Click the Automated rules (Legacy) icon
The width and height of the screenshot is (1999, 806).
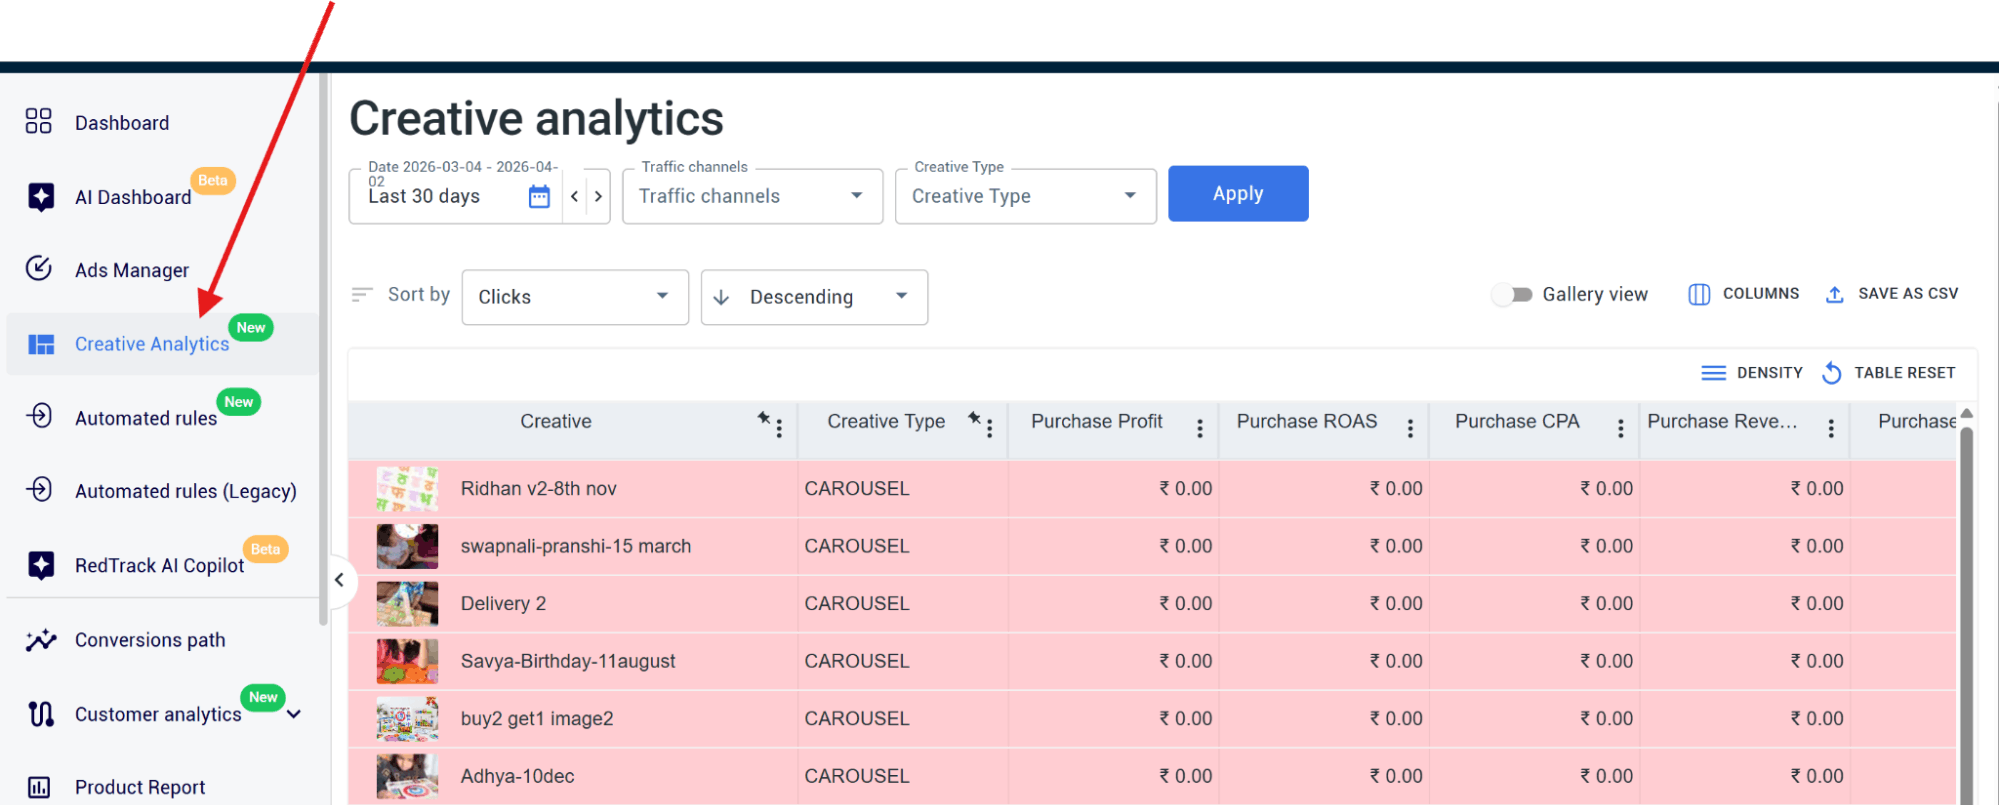point(39,489)
